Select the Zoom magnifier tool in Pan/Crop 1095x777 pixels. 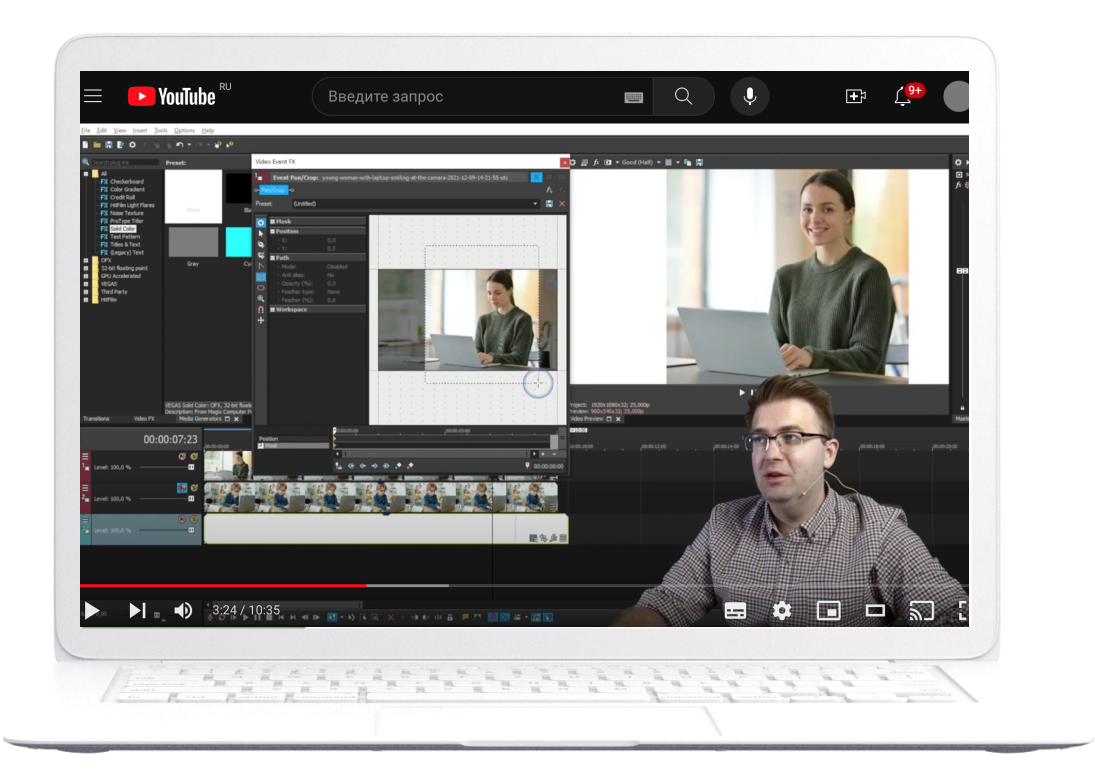pos(261,299)
